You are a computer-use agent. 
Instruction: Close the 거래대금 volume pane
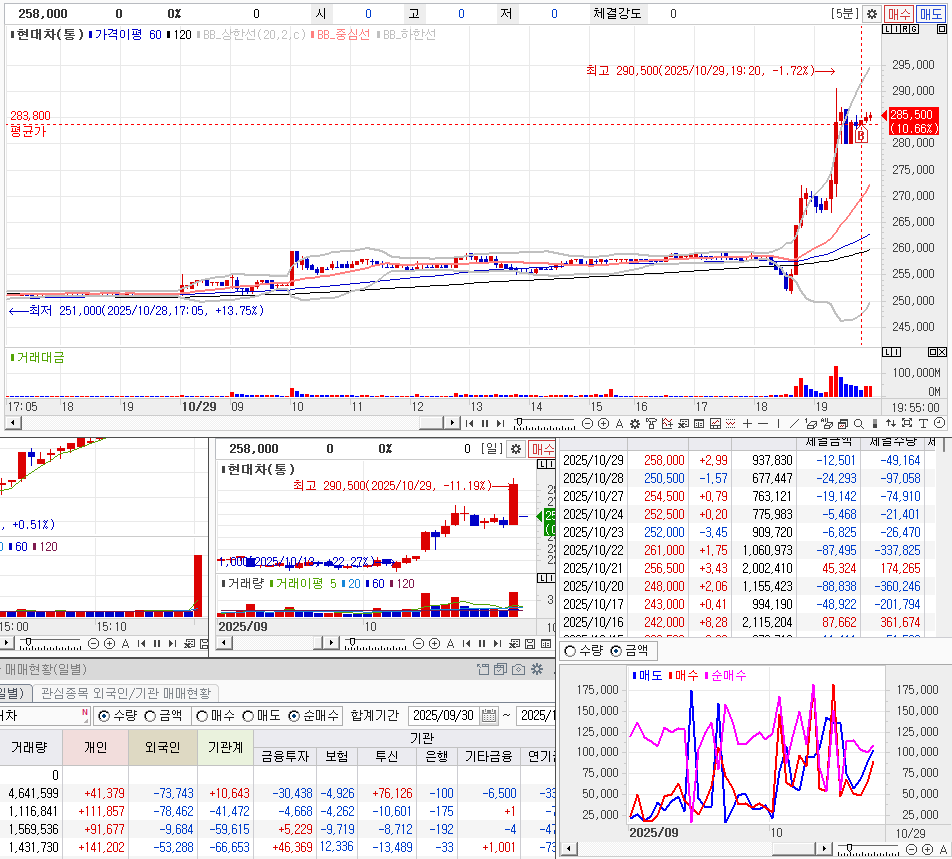[942, 352]
